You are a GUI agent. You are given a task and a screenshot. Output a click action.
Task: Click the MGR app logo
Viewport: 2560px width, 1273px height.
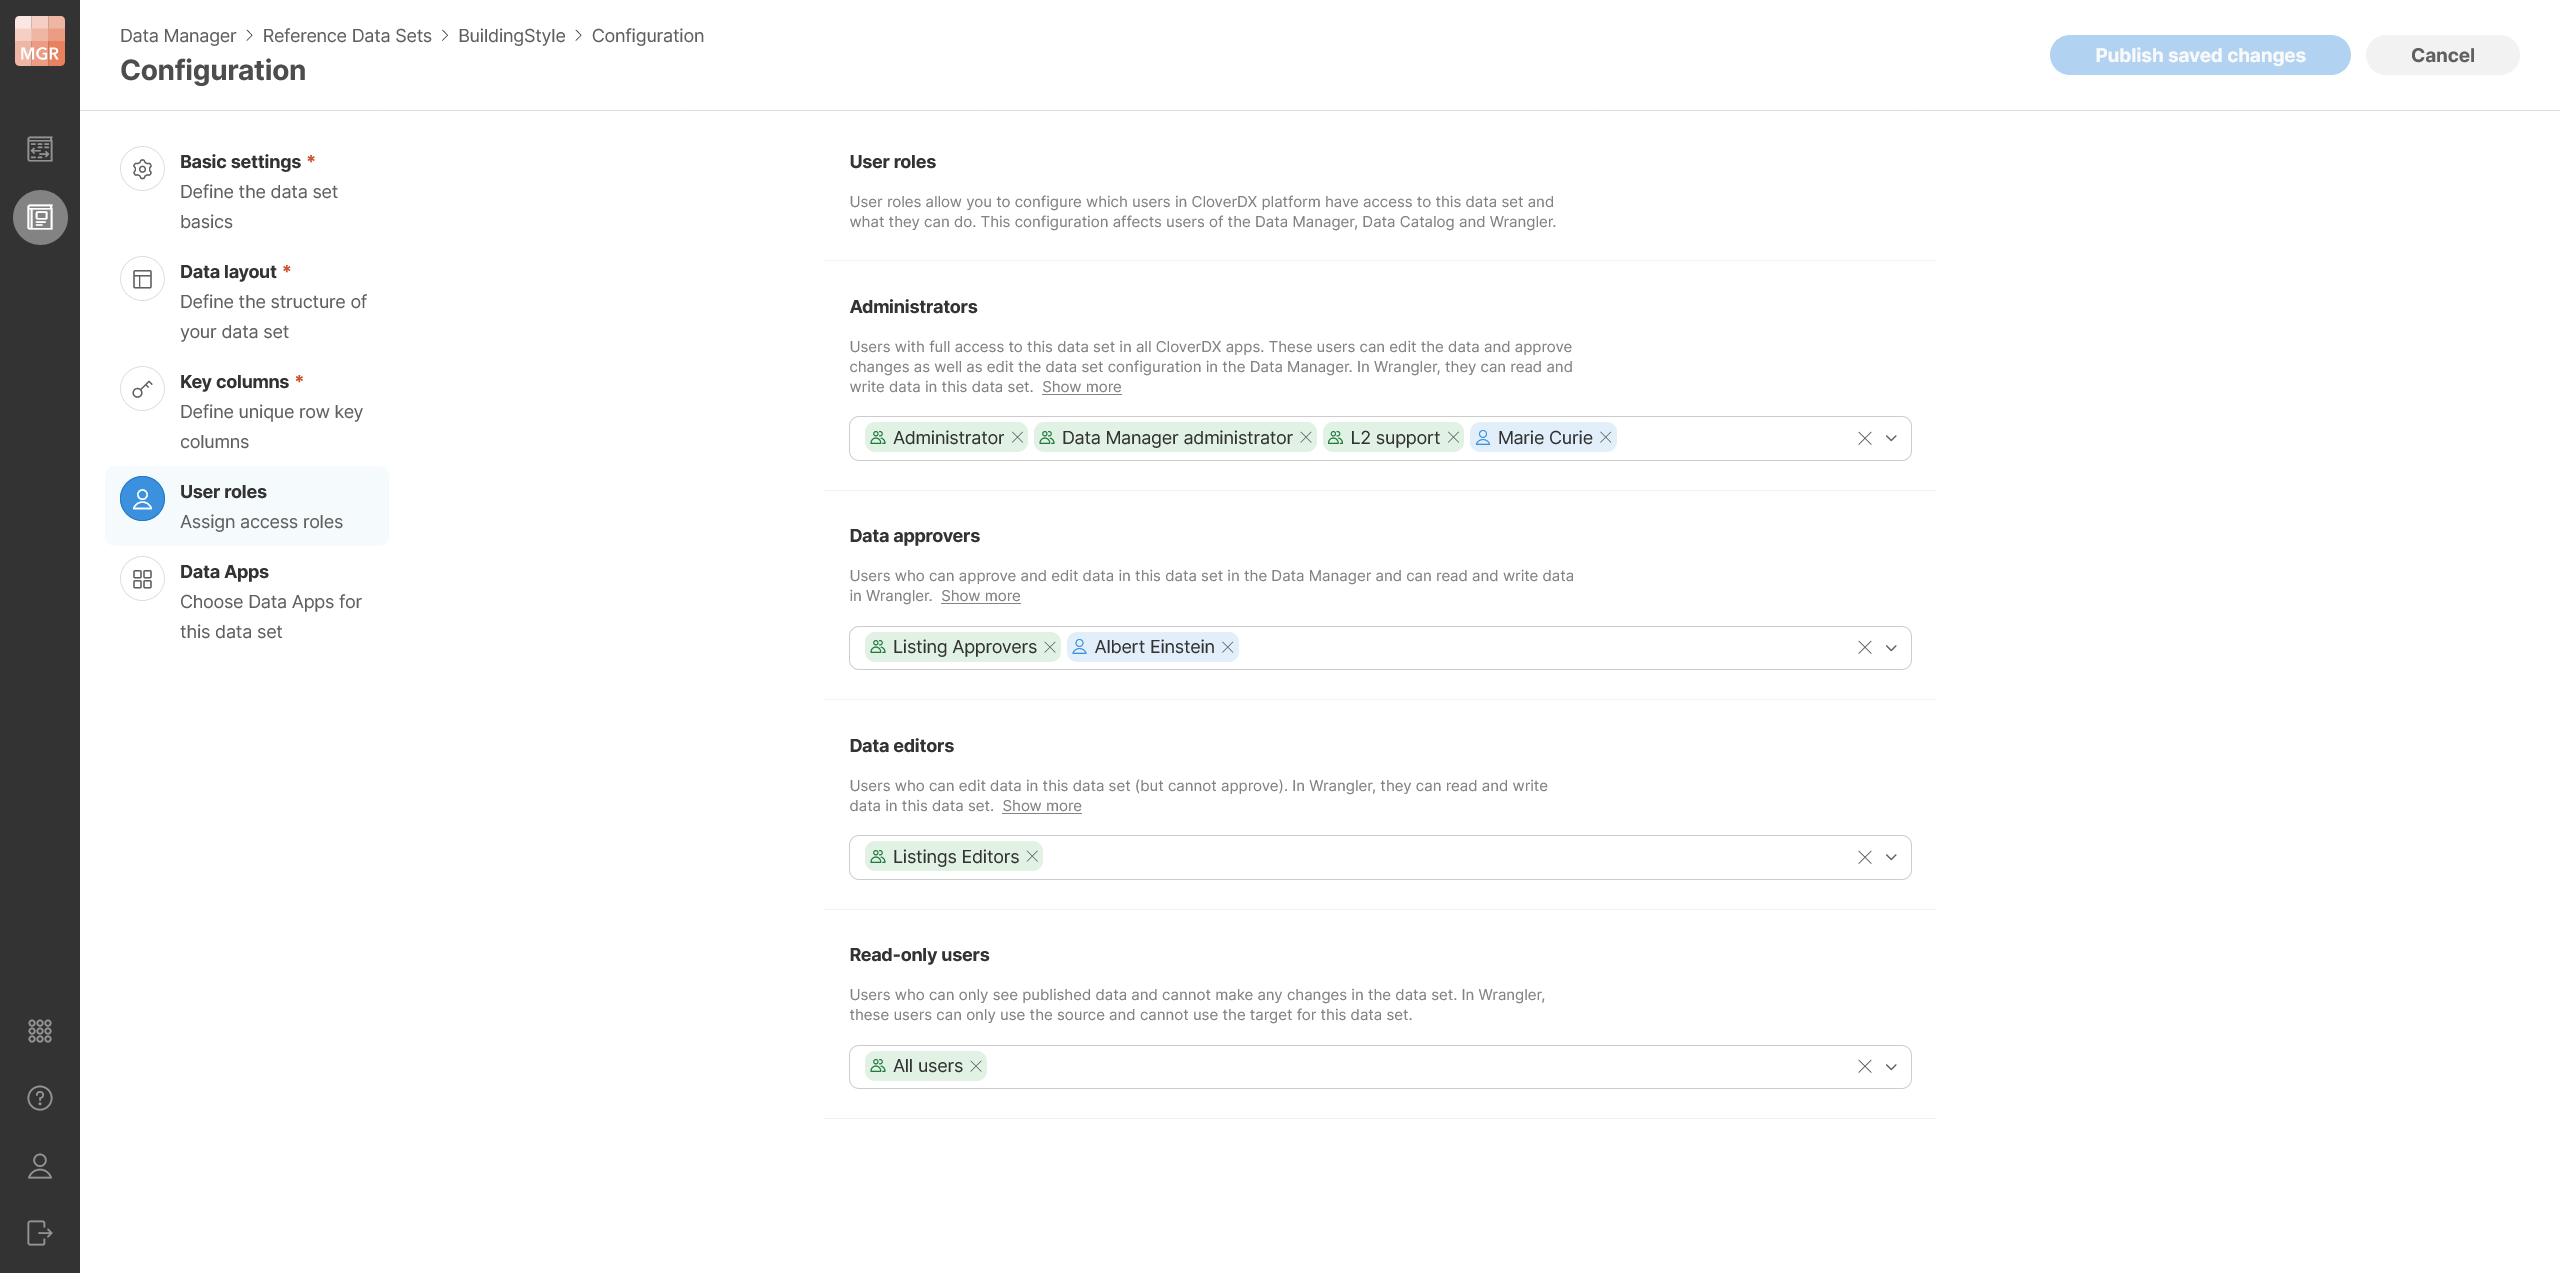coord(40,41)
